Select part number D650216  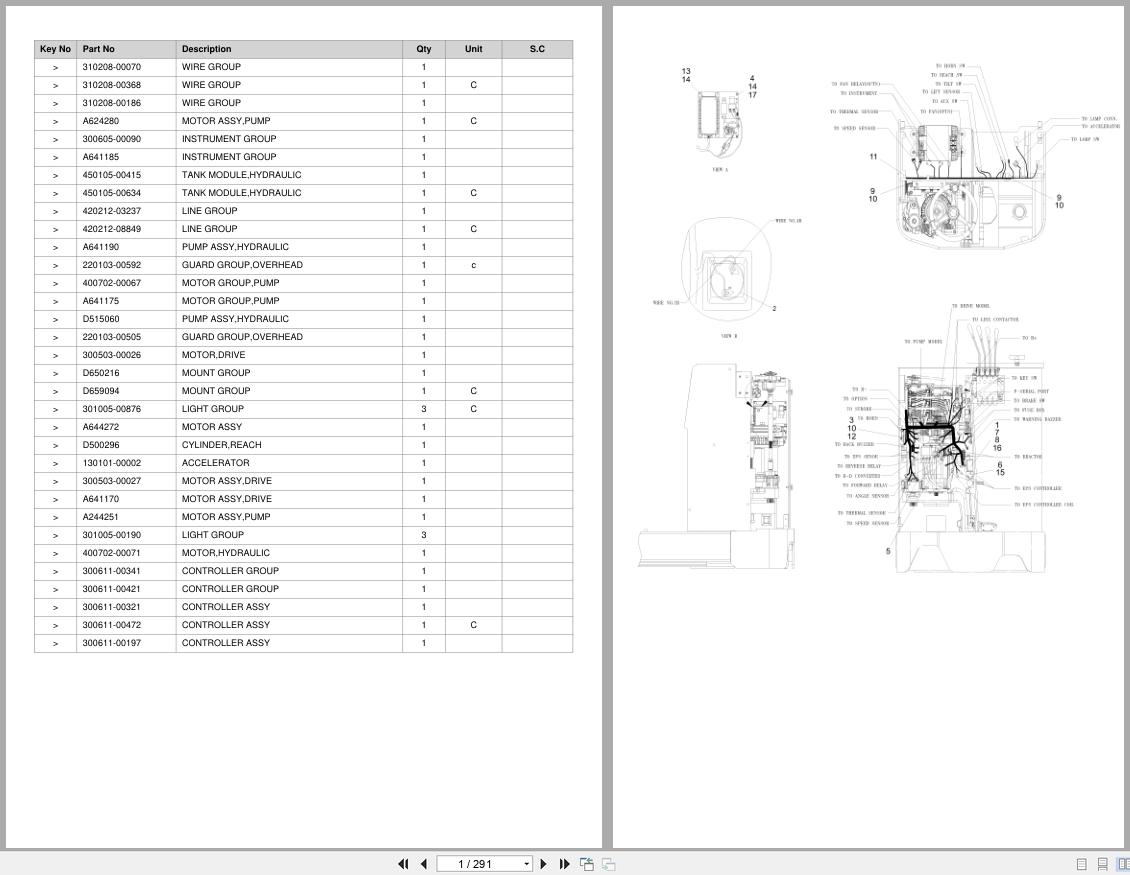coord(101,373)
